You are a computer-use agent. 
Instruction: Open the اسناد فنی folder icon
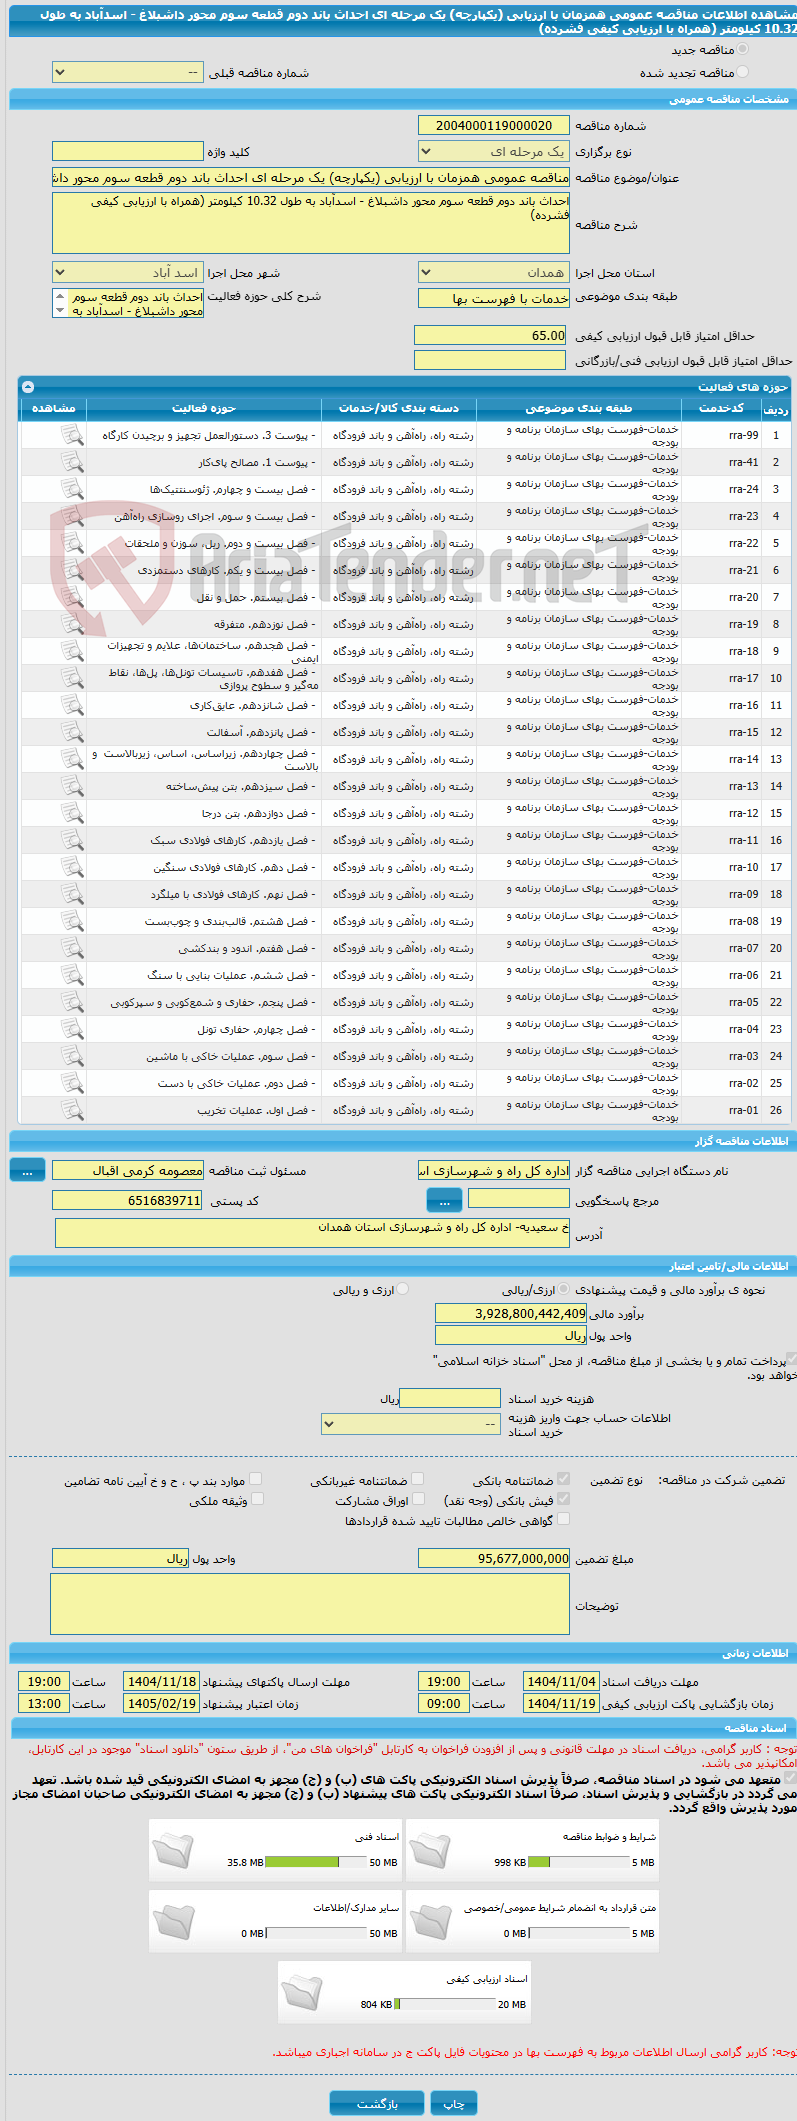click(x=173, y=1850)
